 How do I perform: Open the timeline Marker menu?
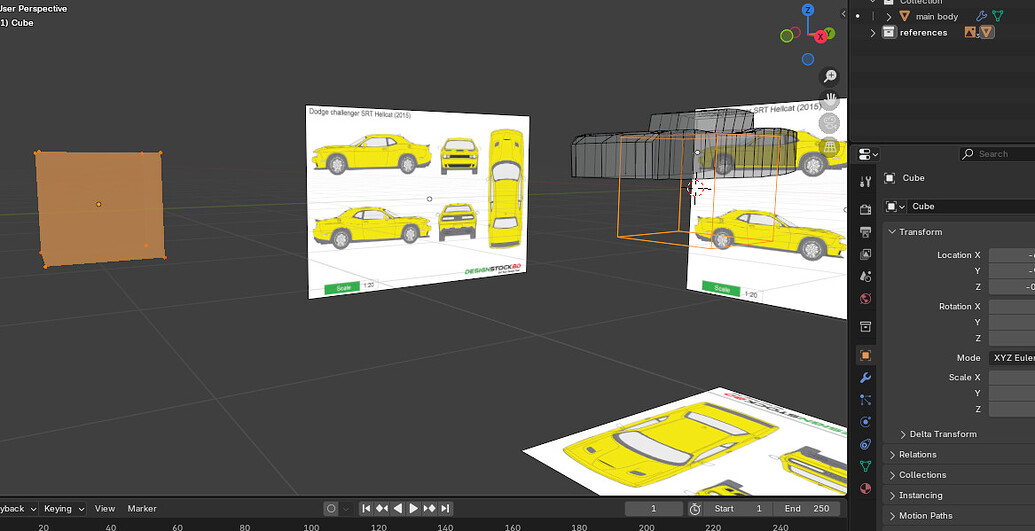(142, 509)
